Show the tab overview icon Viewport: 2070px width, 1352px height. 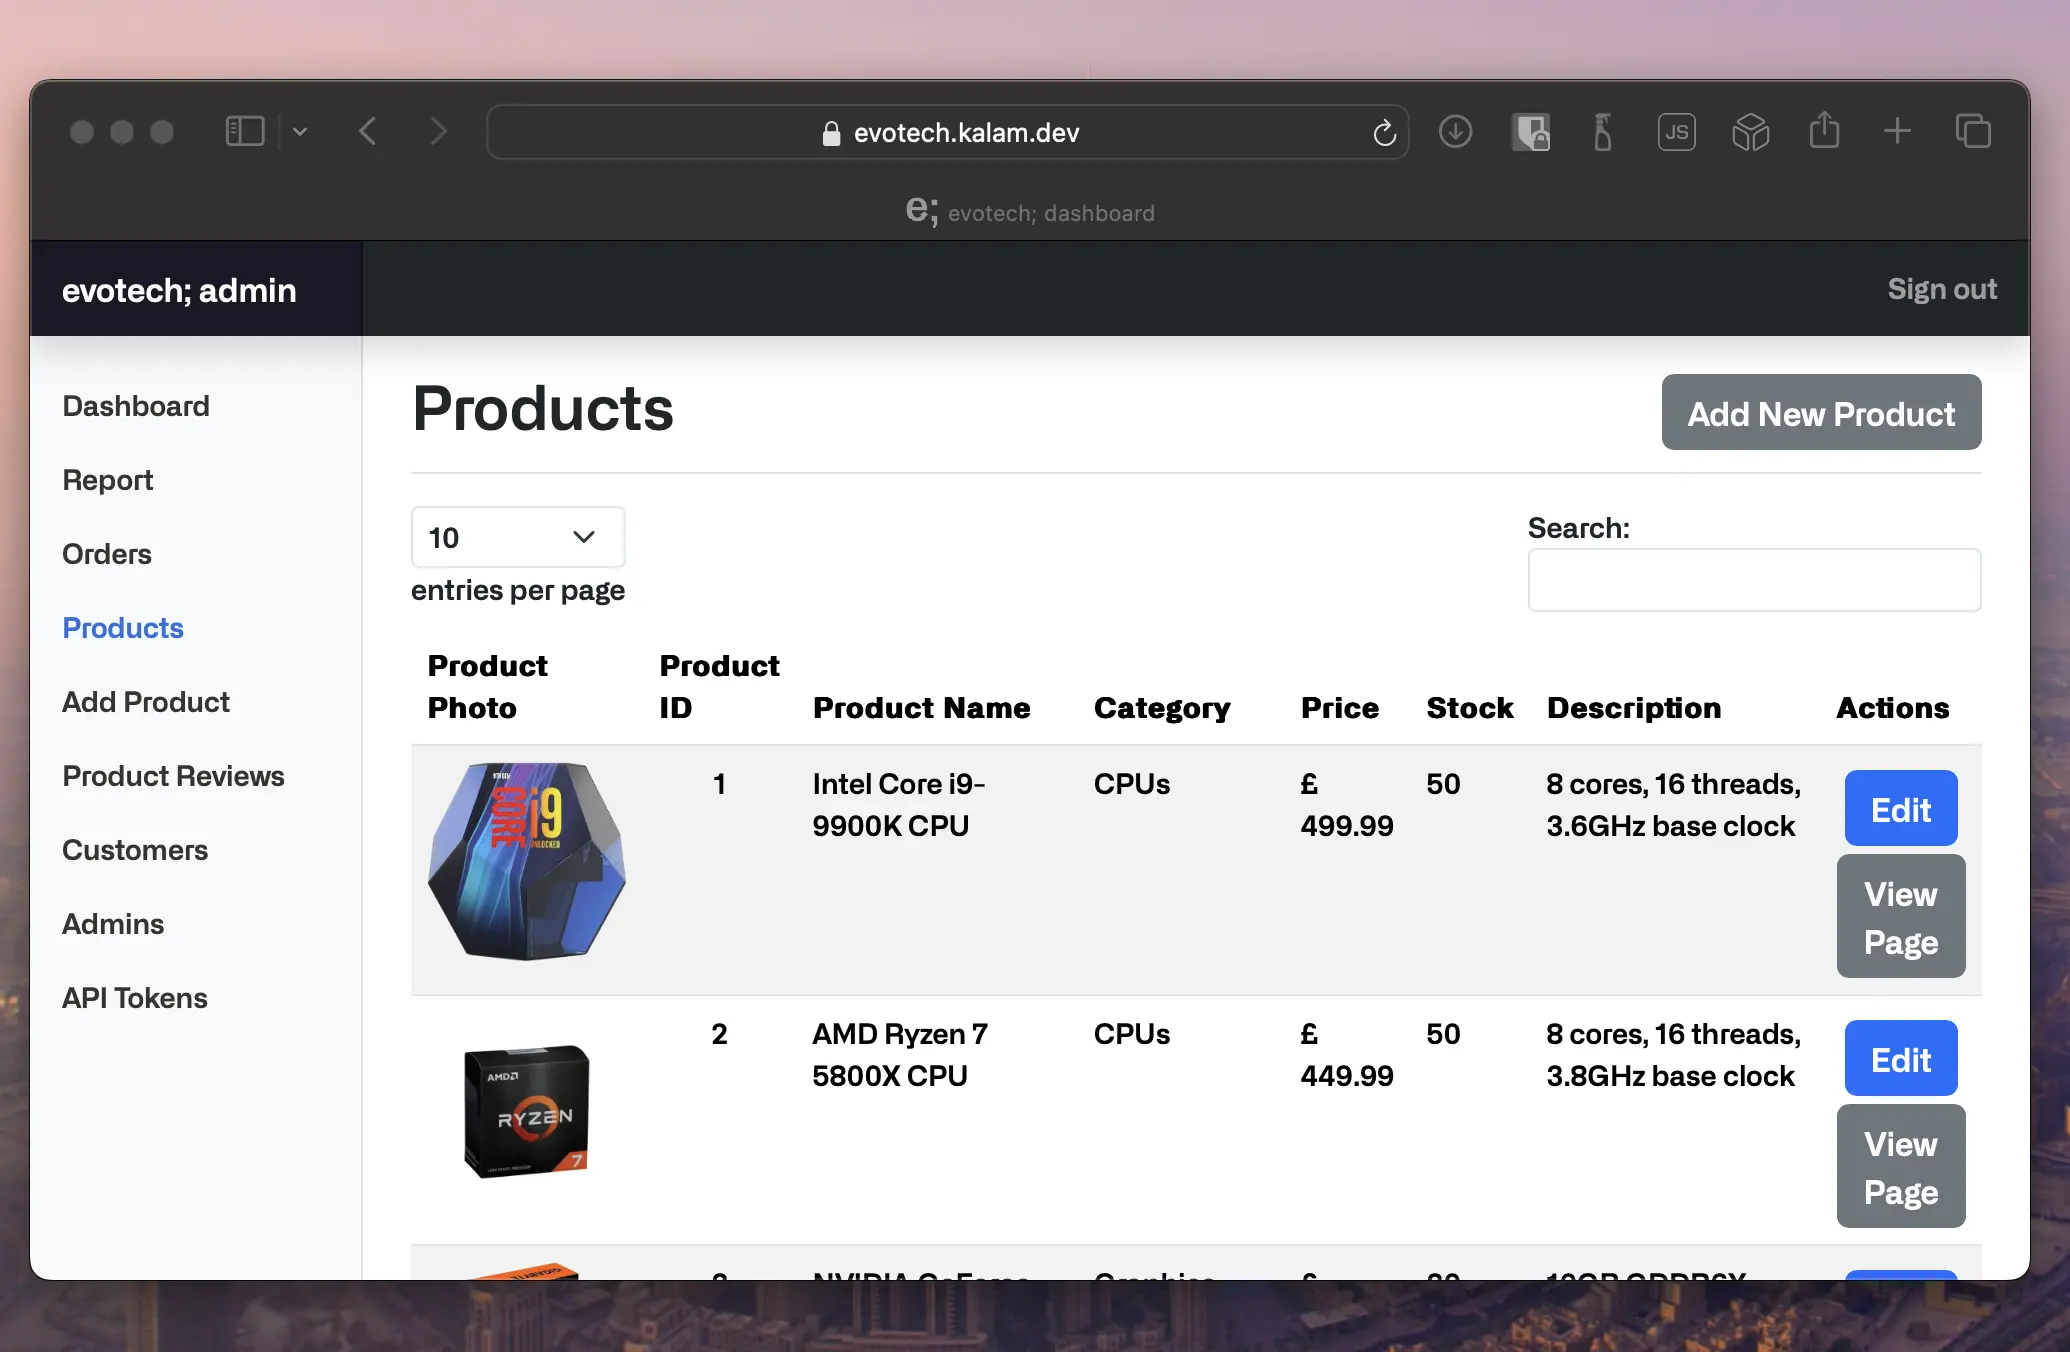point(1973,132)
